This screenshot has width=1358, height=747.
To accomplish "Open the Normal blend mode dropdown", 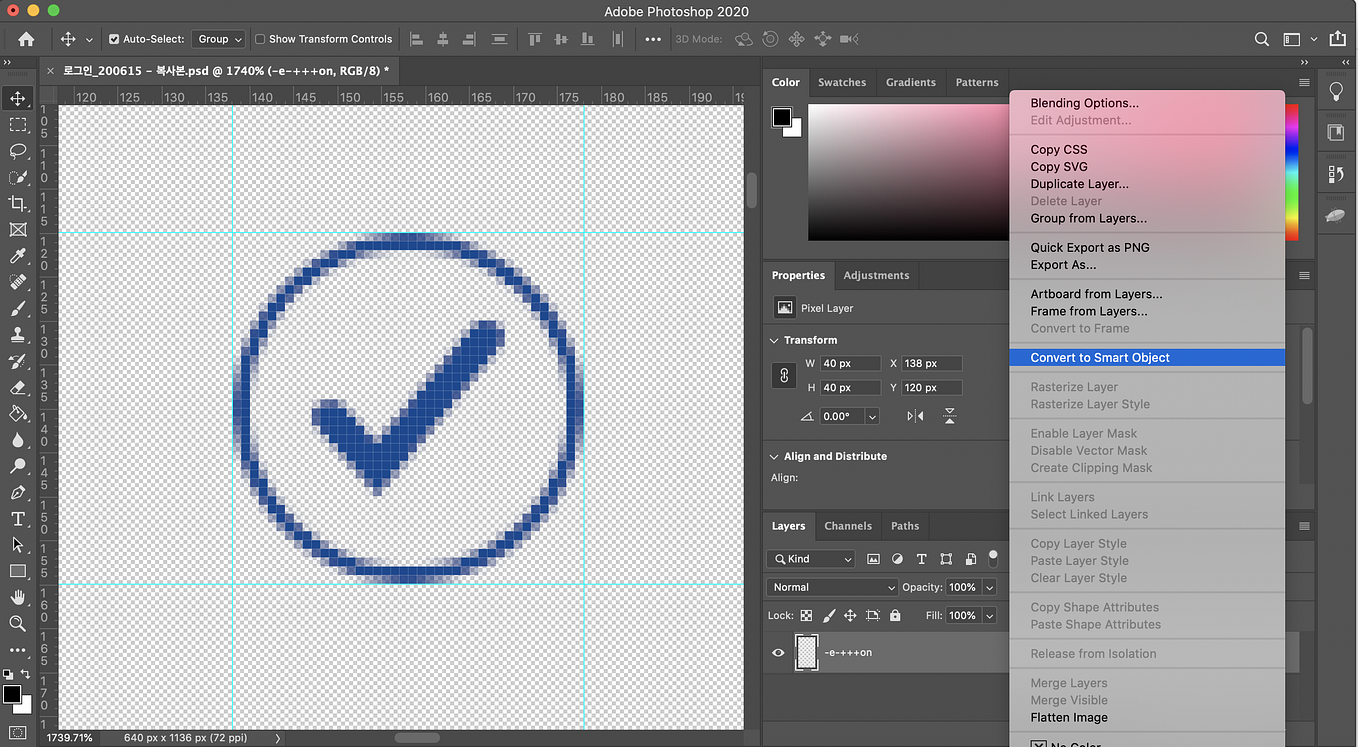I will coord(832,587).
